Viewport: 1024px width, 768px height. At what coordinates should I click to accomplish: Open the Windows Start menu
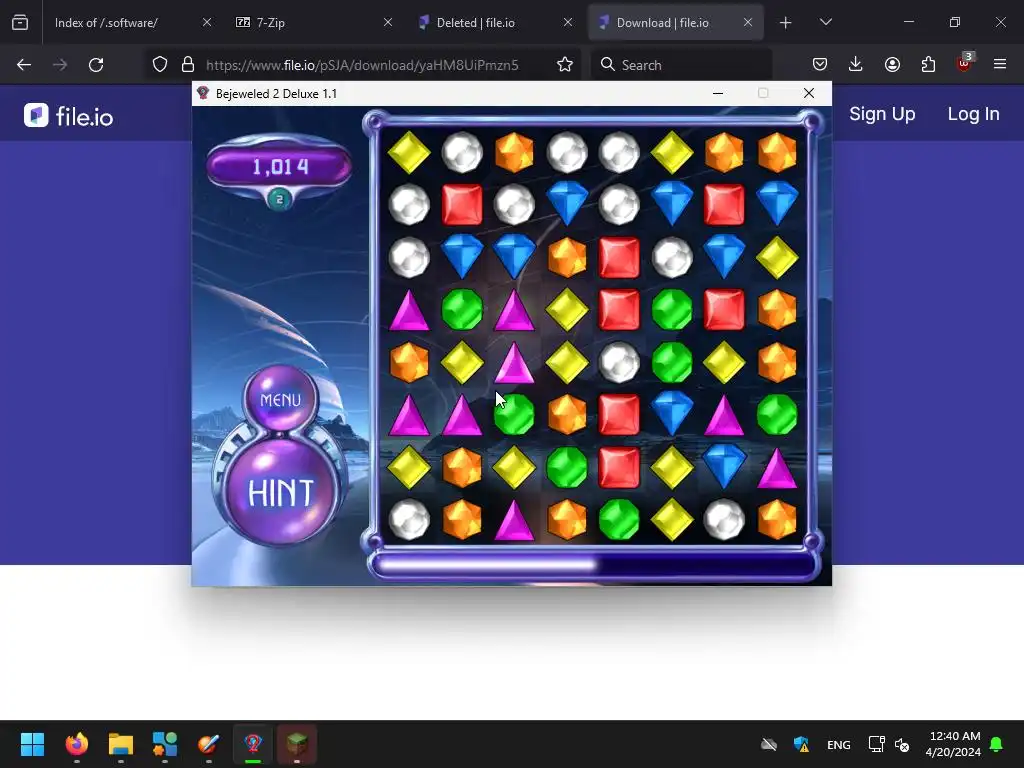pyautogui.click(x=32, y=744)
